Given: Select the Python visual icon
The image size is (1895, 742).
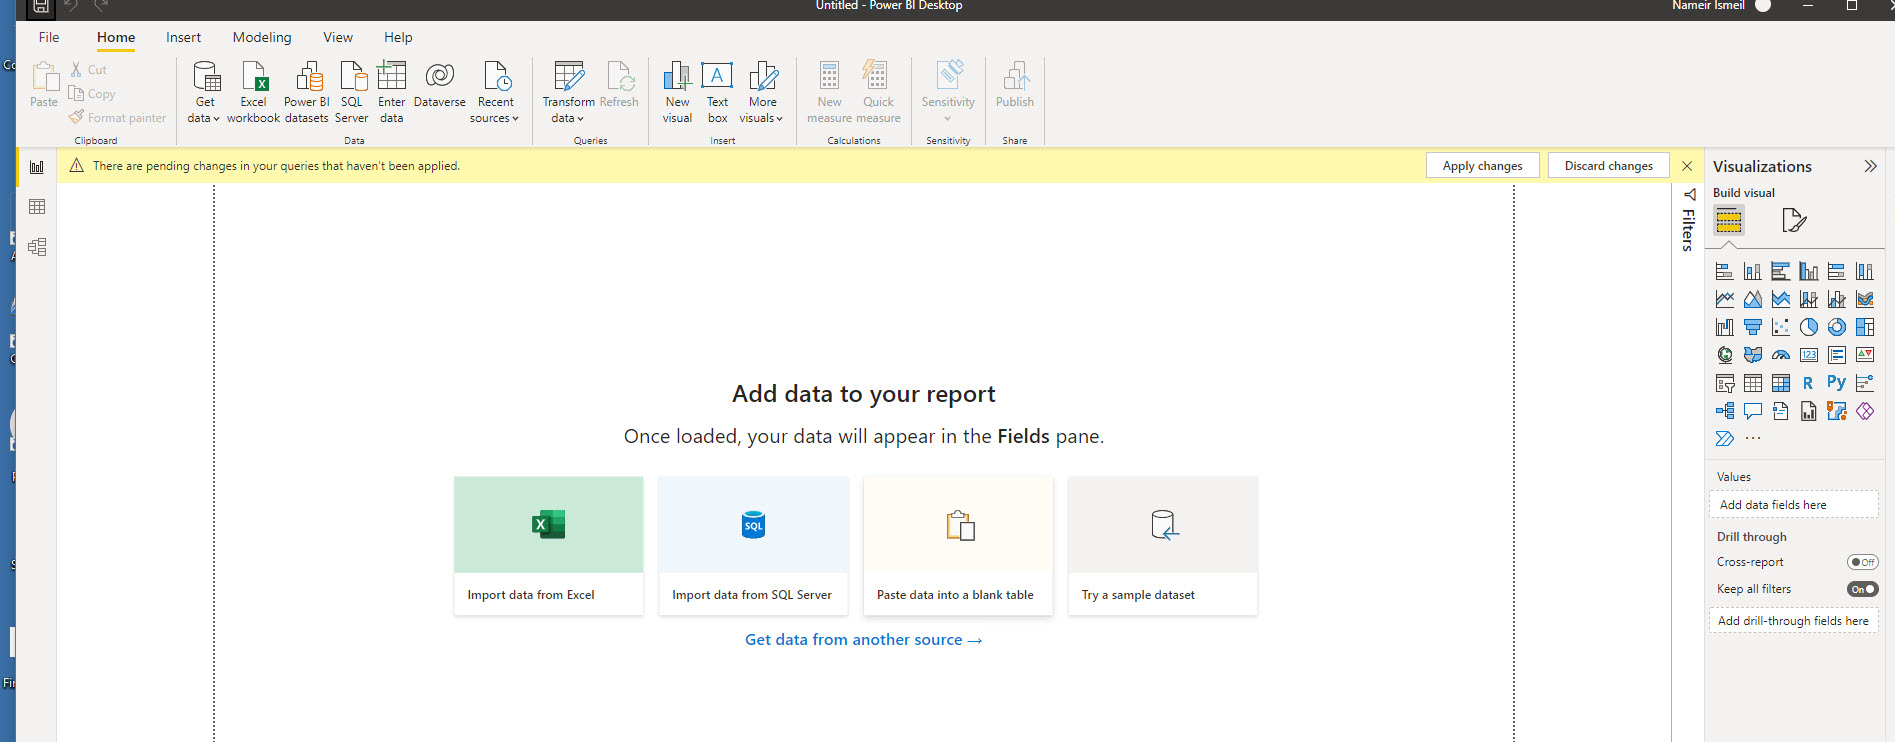Looking at the screenshot, I should coord(1837,383).
